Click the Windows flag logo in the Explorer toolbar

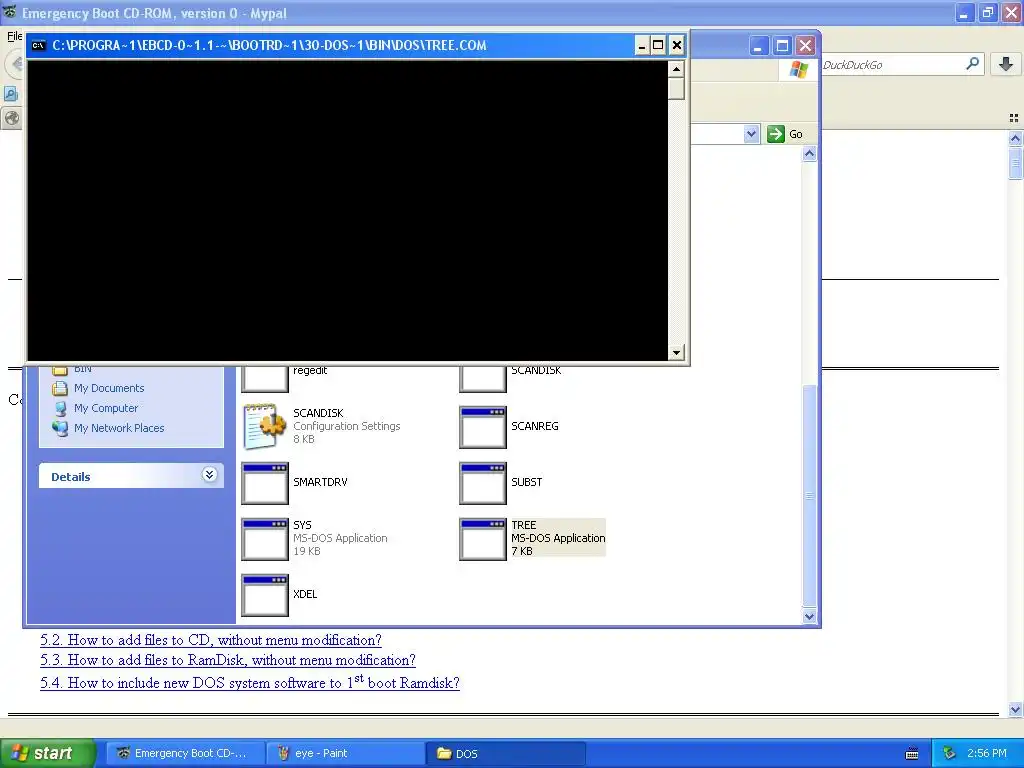pyautogui.click(x=798, y=69)
